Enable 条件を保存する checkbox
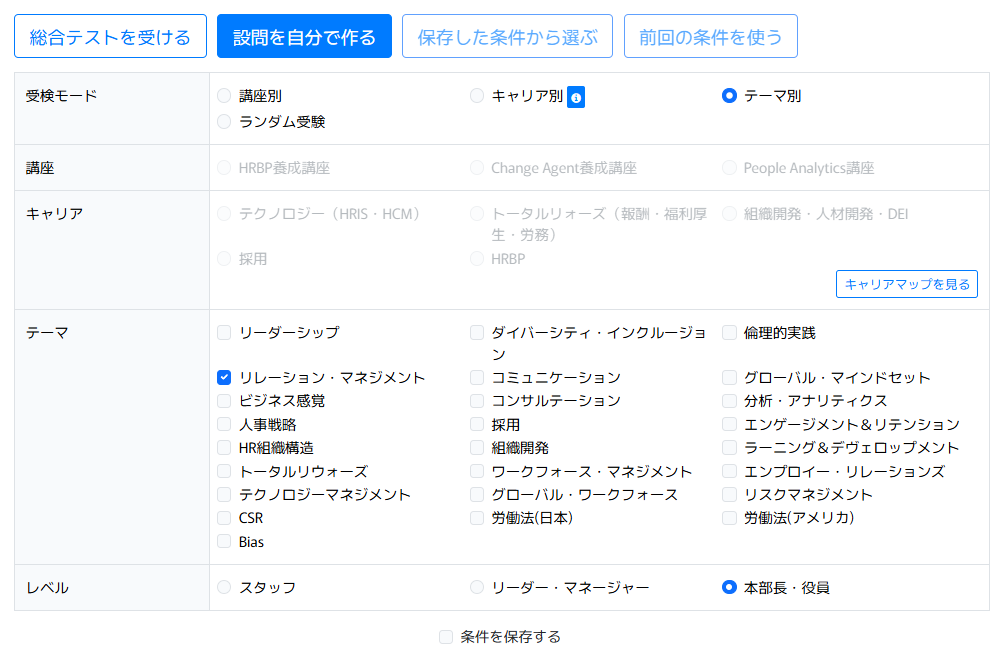The image size is (997, 658). [446, 637]
